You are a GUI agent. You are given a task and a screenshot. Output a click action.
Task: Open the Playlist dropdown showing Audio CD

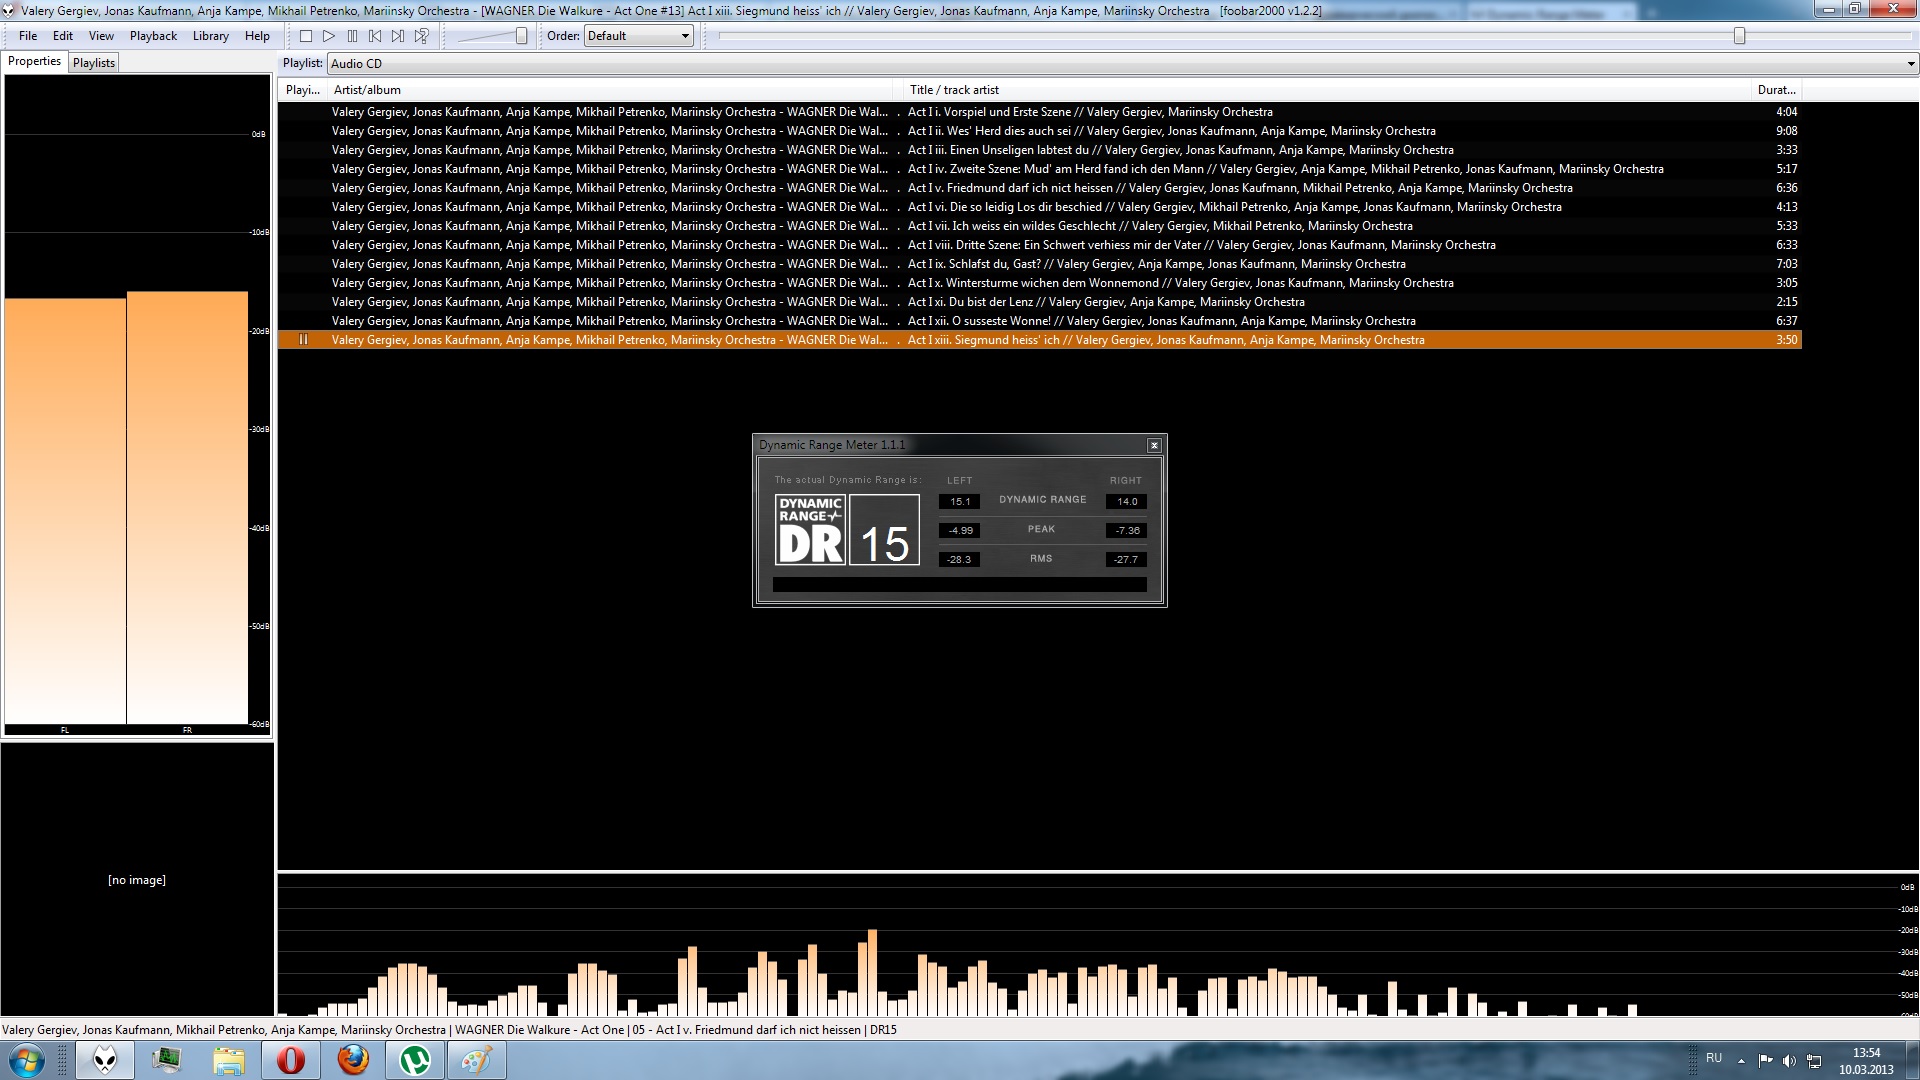pyautogui.click(x=1123, y=63)
